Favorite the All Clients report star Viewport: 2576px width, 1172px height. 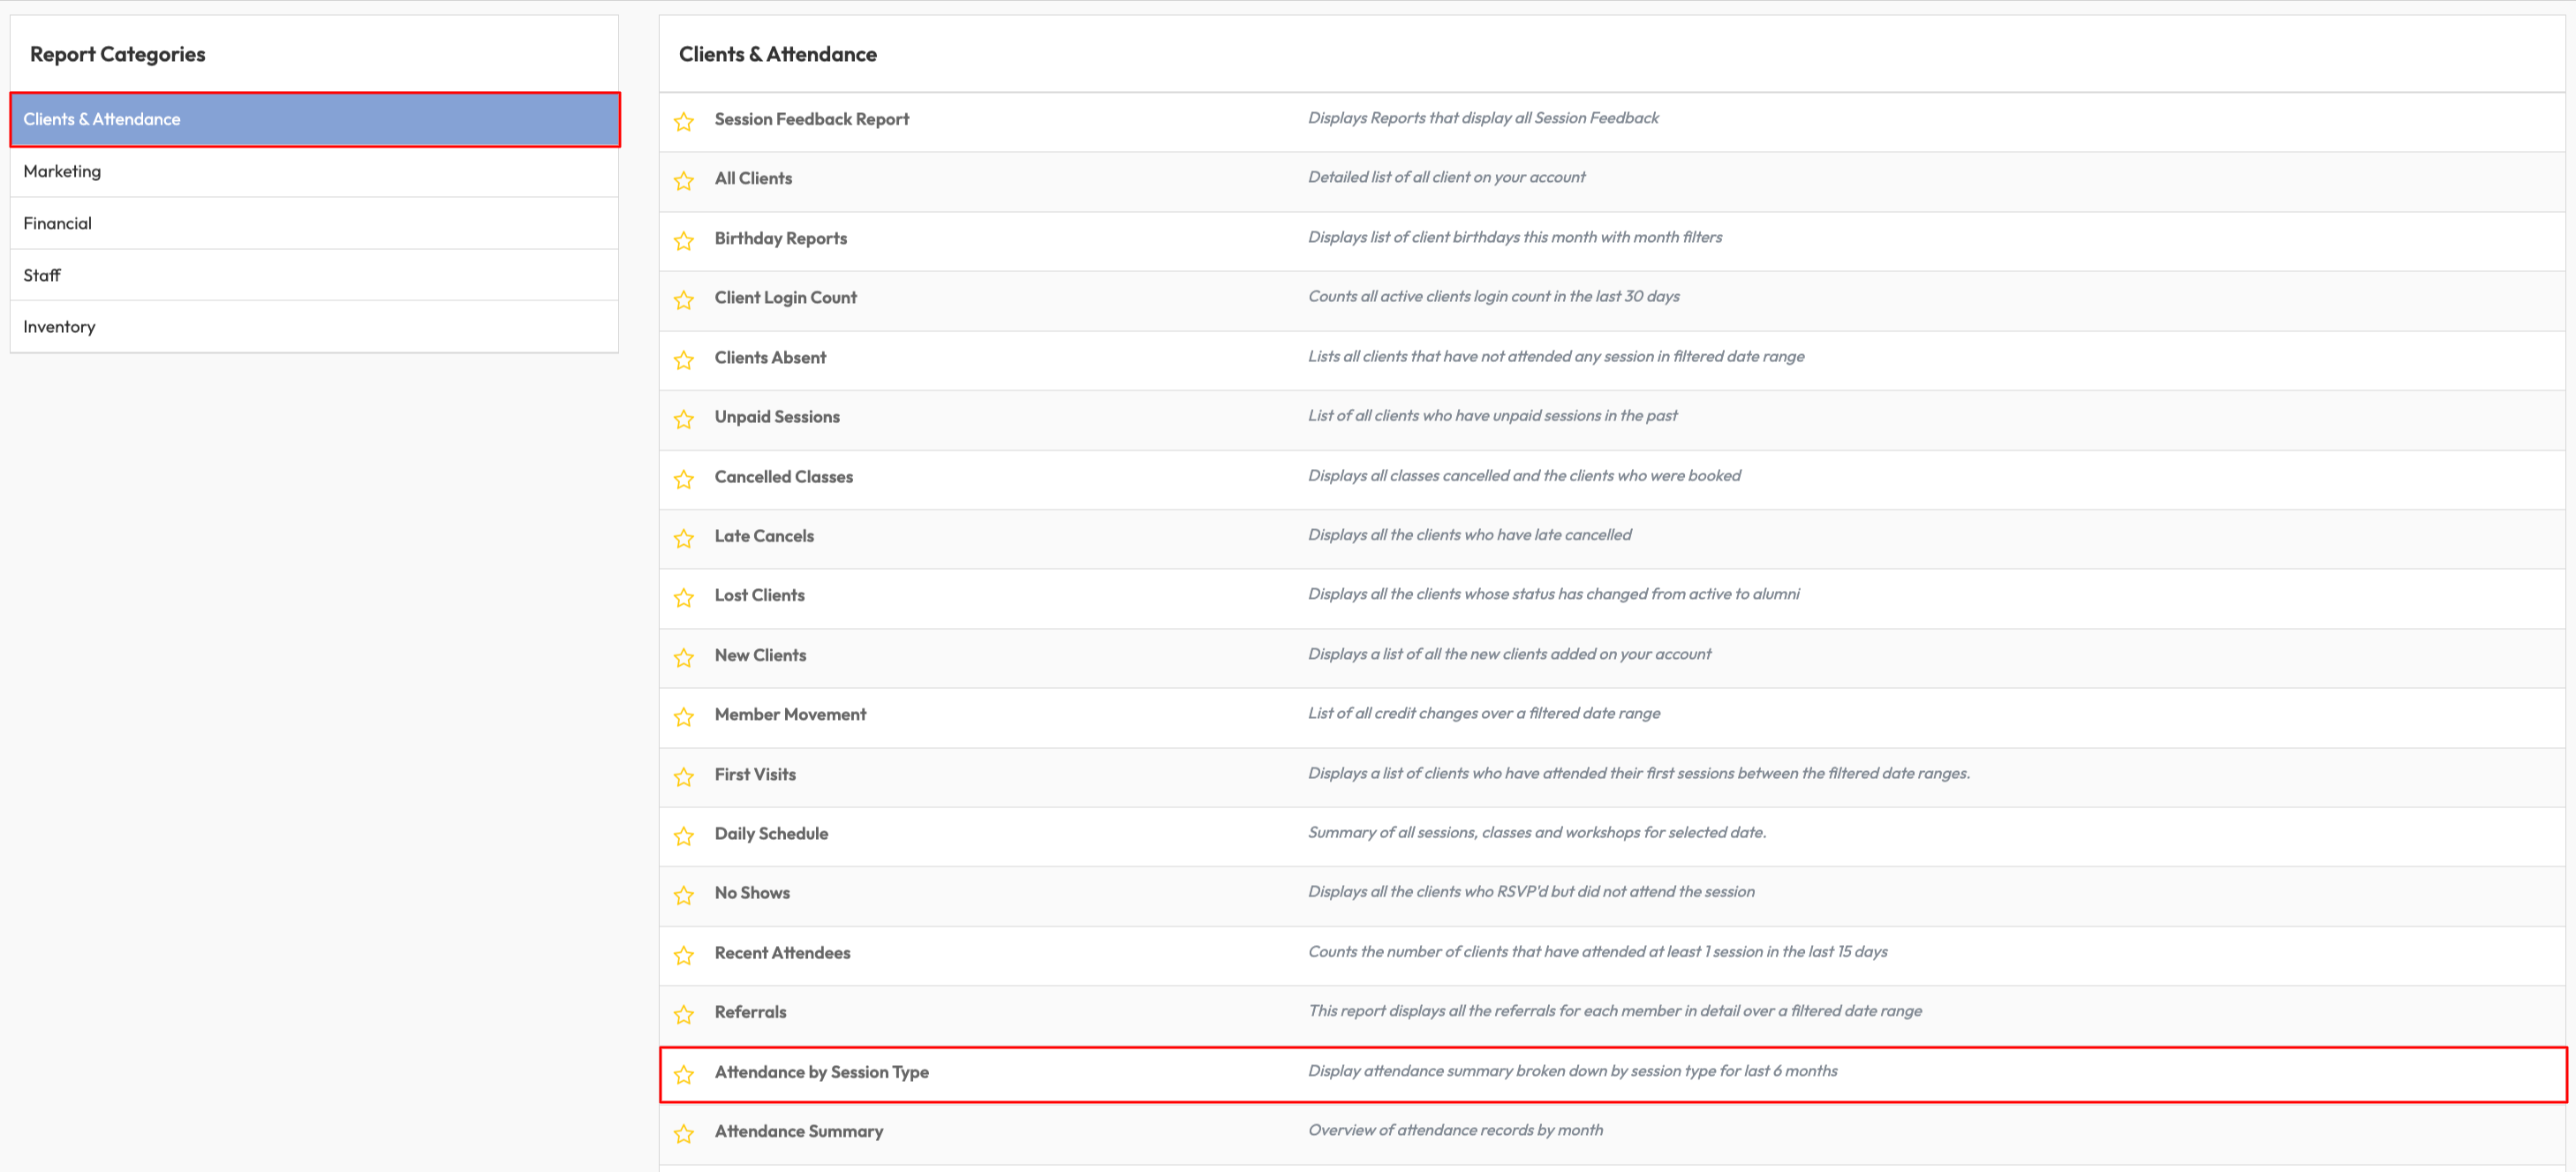tap(684, 181)
